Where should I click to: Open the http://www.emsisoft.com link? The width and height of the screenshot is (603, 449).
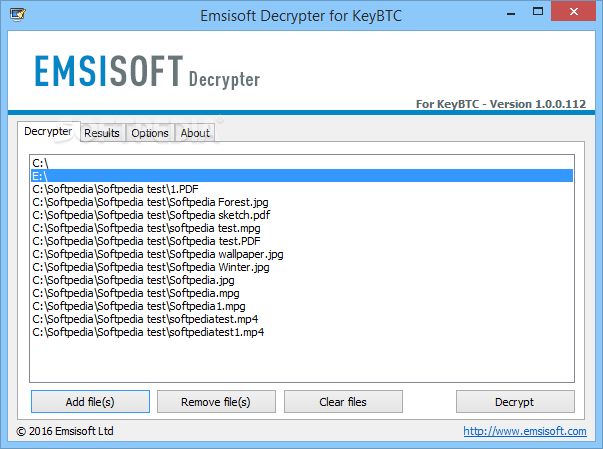pyautogui.click(x=525, y=431)
